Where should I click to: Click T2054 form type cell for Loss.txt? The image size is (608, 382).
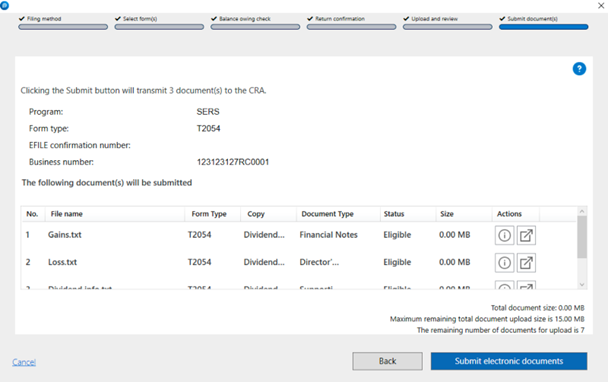199,263
